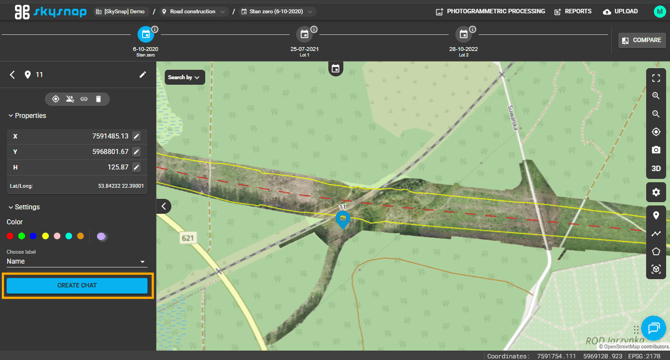Collapse the Settings section
Image resolution: width=670 pixels, height=360 pixels.
pos(24,207)
